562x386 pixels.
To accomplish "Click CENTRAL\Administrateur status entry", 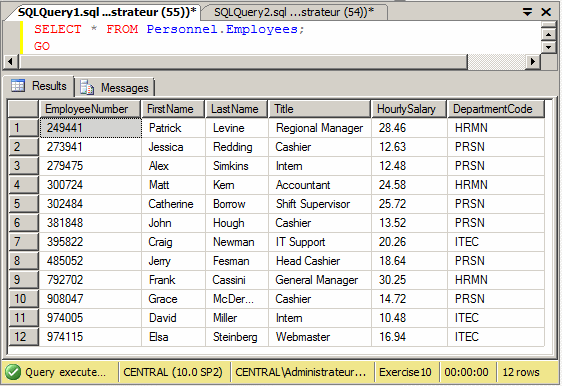I will point(301,372).
